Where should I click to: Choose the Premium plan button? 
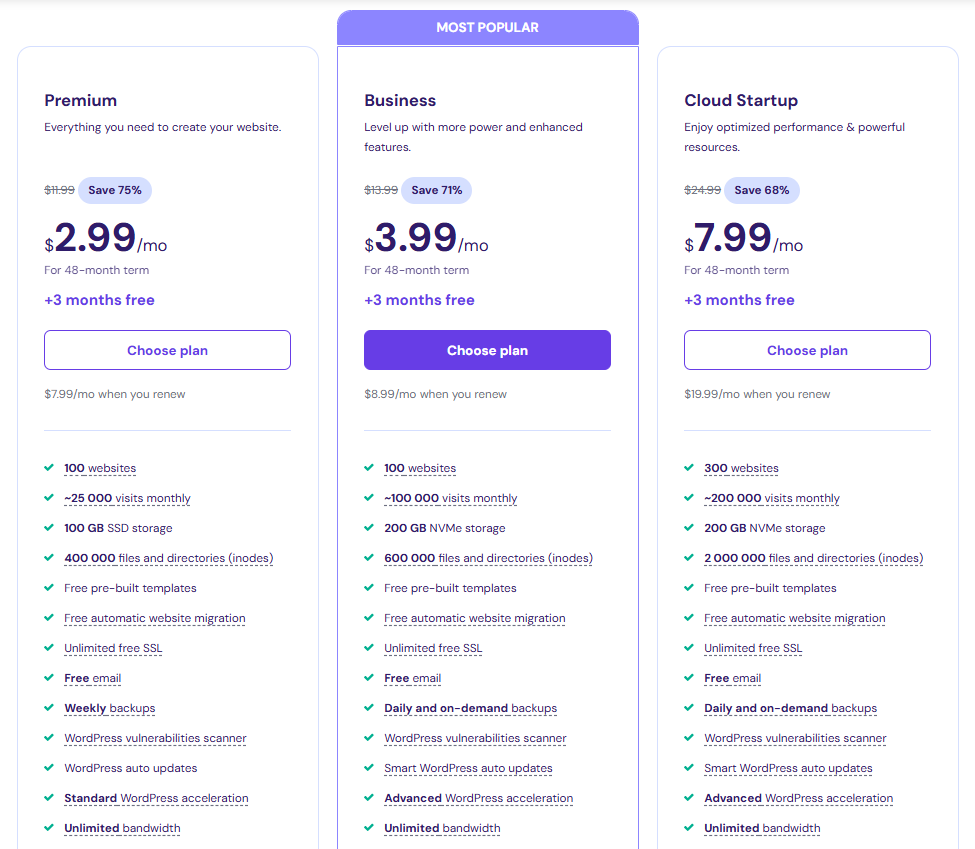[167, 350]
